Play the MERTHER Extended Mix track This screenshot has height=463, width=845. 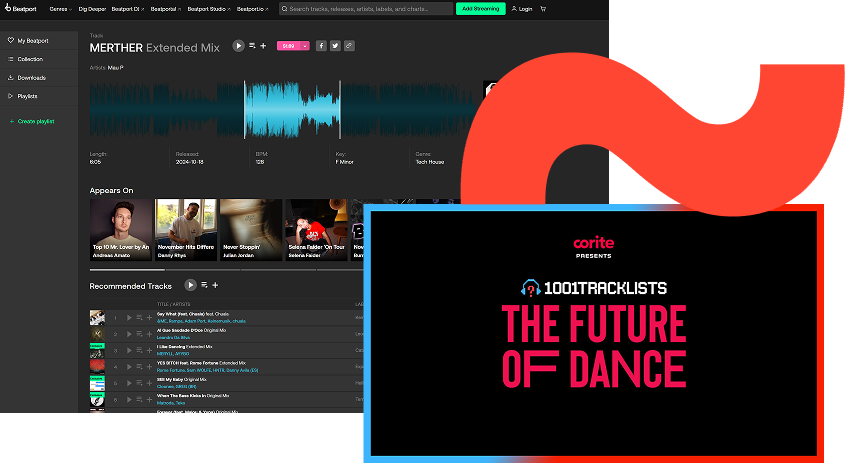pyautogui.click(x=238, y=46)
